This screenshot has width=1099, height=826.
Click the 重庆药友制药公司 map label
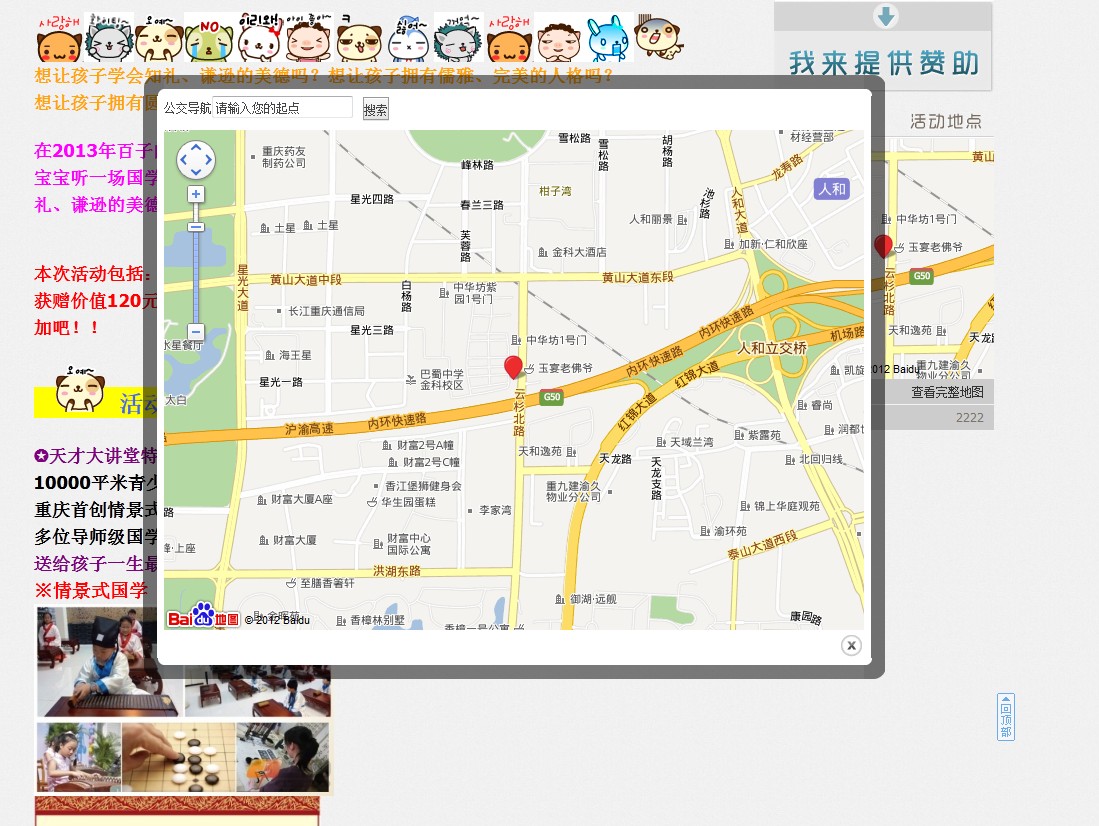tap(284, 157)
